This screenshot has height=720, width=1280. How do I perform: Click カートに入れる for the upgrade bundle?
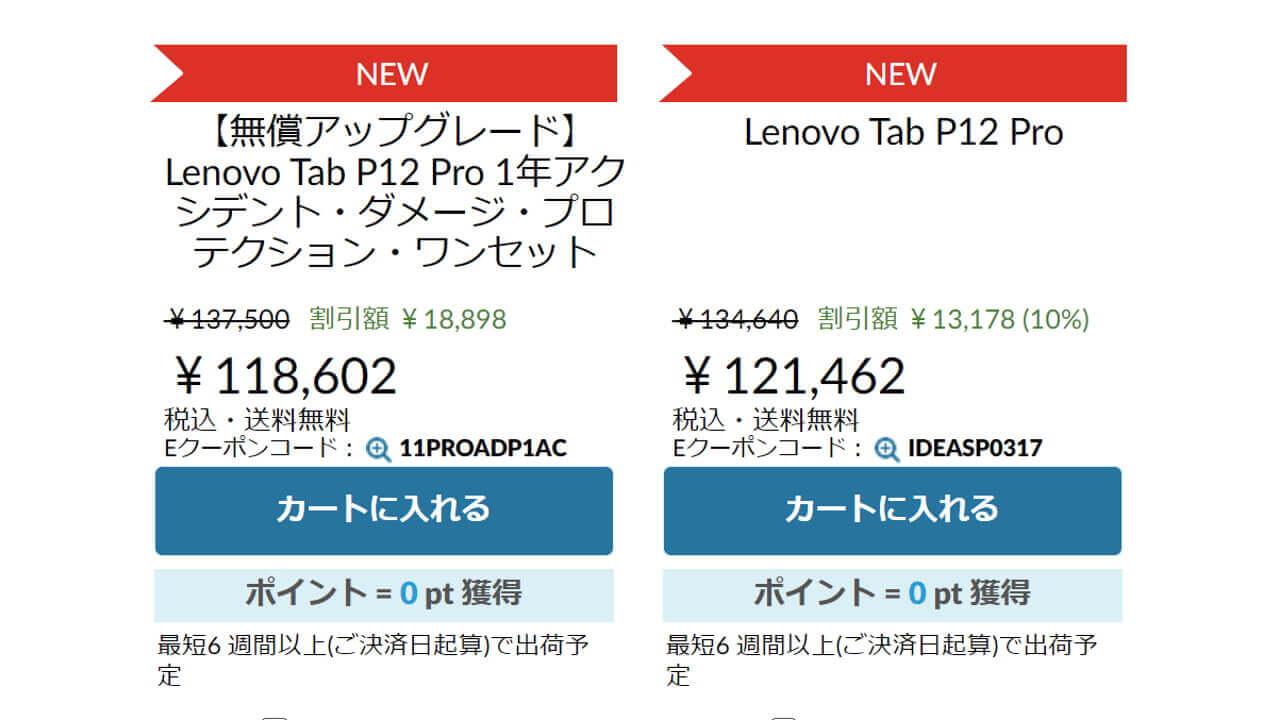point(382,510)
